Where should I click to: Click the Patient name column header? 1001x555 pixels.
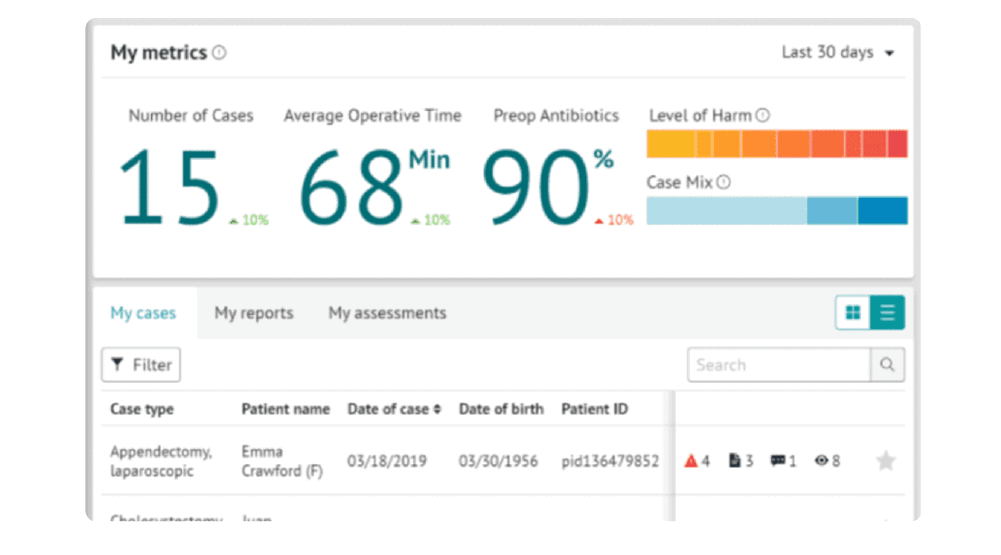[x=285, y=409]
